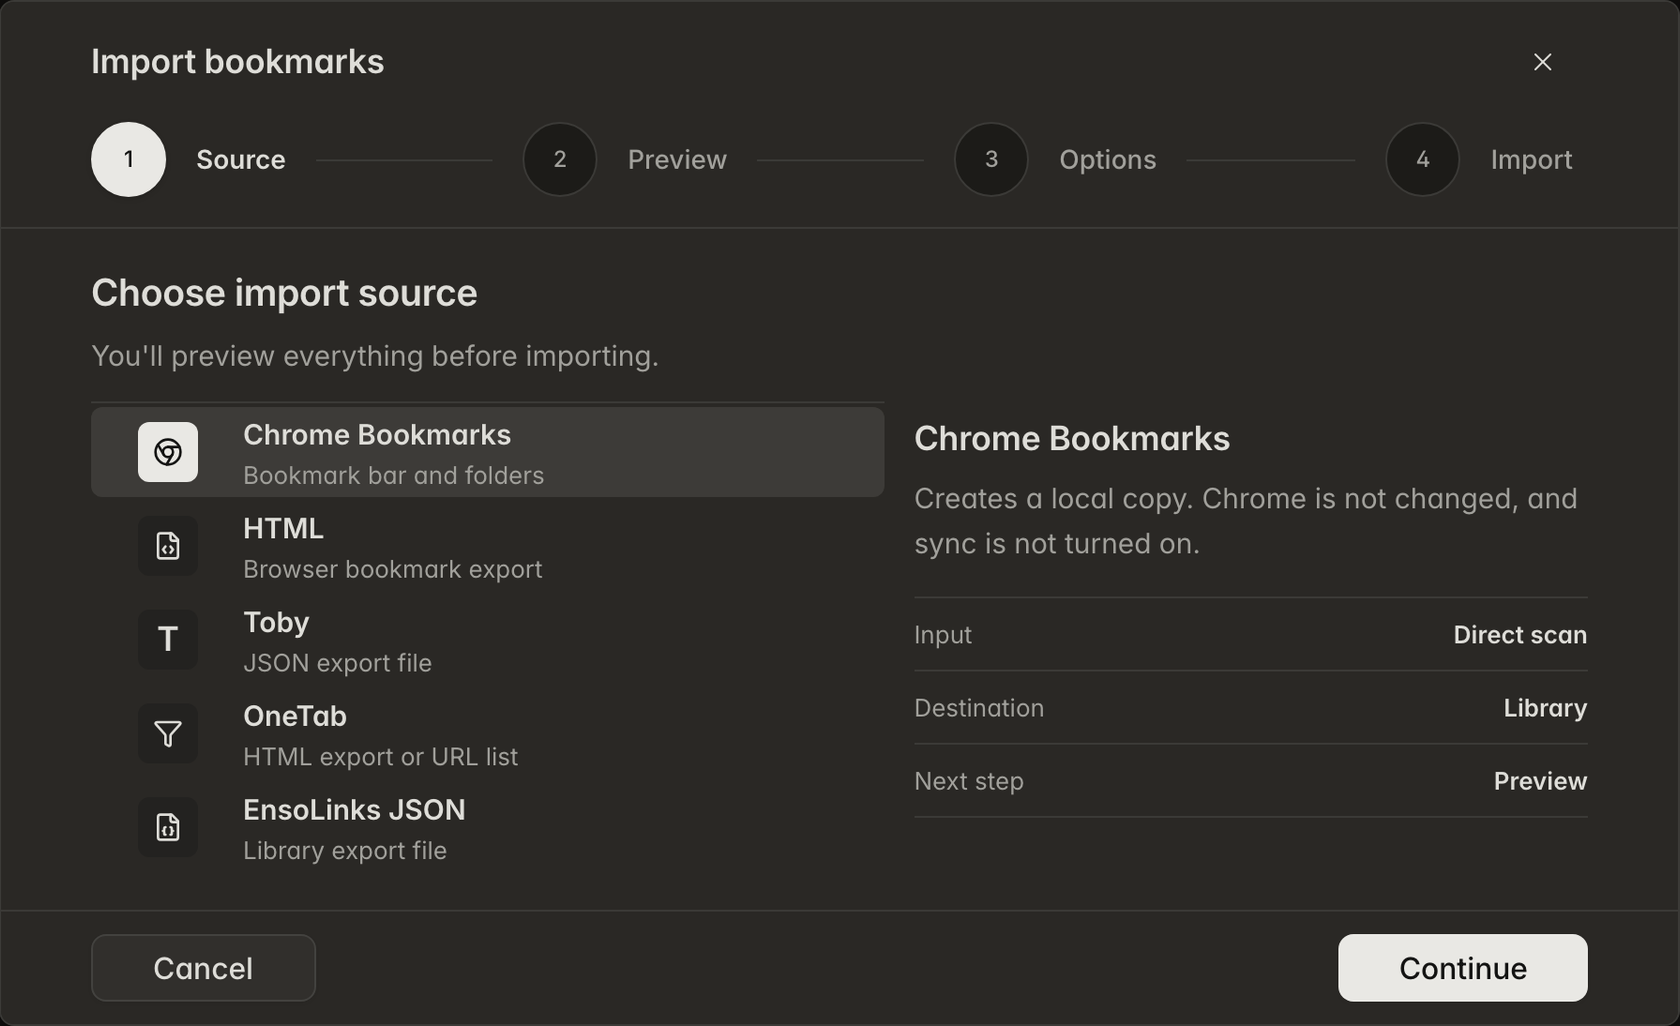
Task: Select step 1 circle in the stepper
Action: (129, 160)
